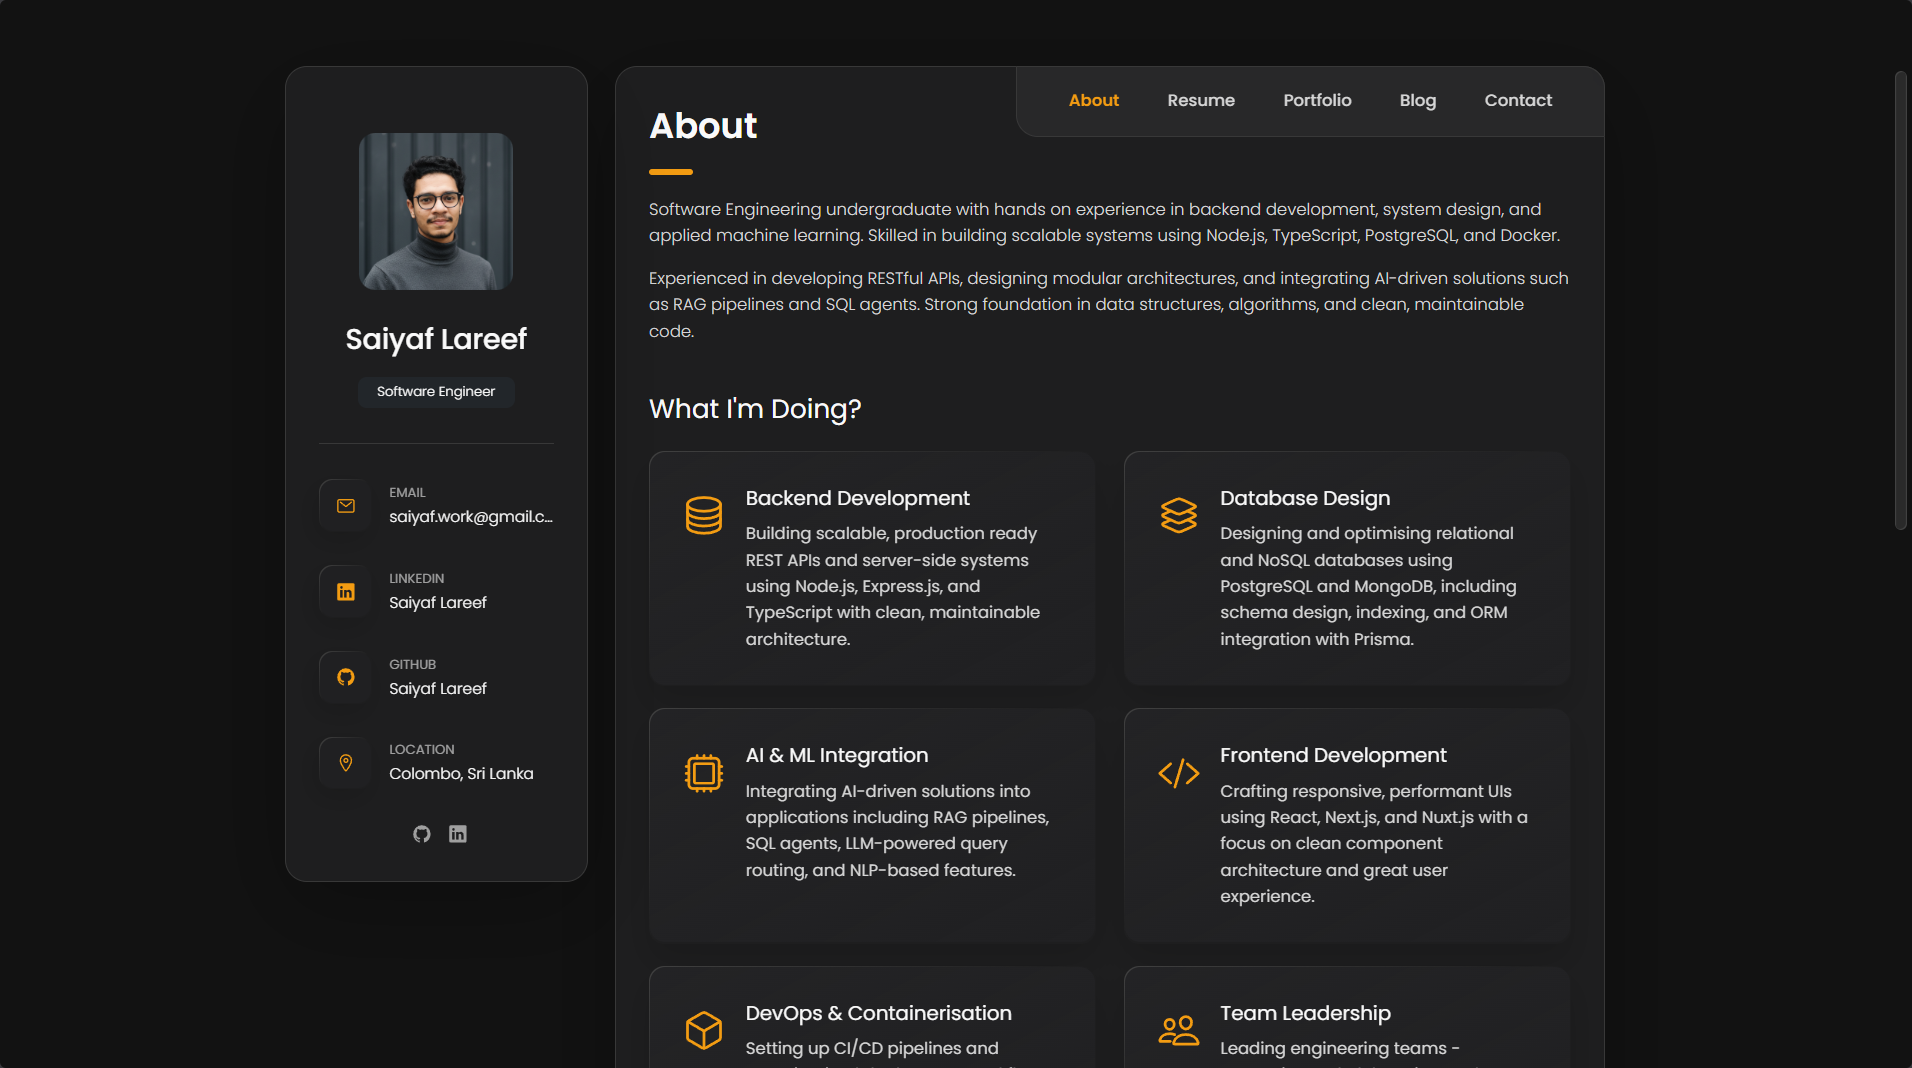Viewport: 1912px width, 1068px height.
Task: Click the About page heading
Action: tap(703, 126)
